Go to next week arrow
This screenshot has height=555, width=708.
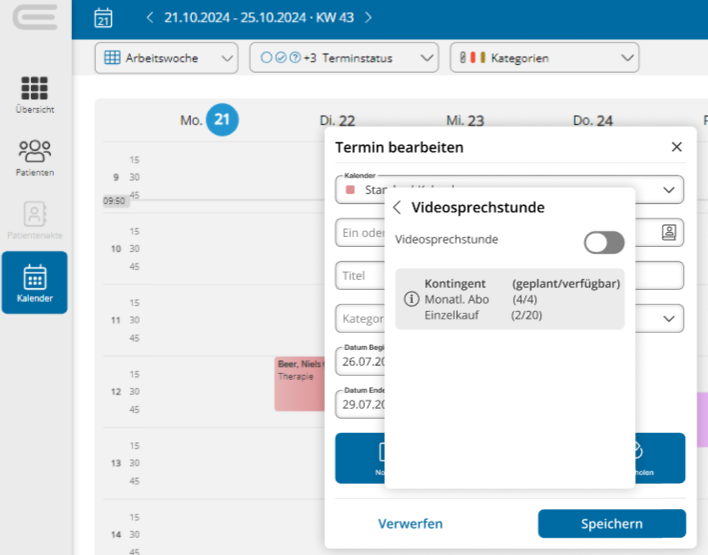[x=368, y=18]
